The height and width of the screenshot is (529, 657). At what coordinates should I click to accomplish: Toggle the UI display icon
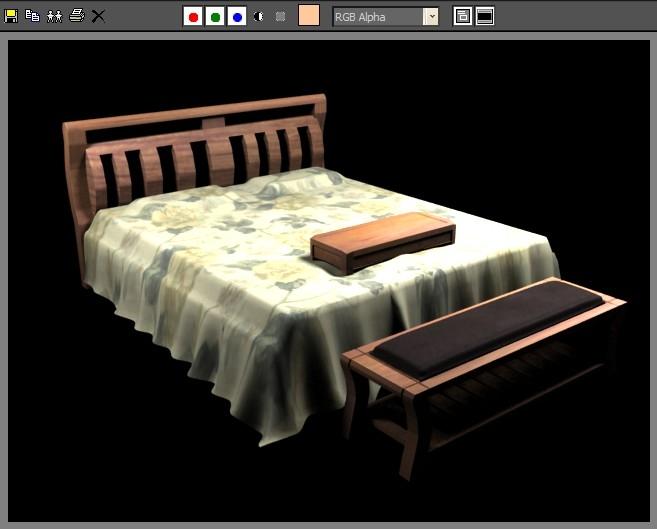pyautogui.click(x=485, y=16)
